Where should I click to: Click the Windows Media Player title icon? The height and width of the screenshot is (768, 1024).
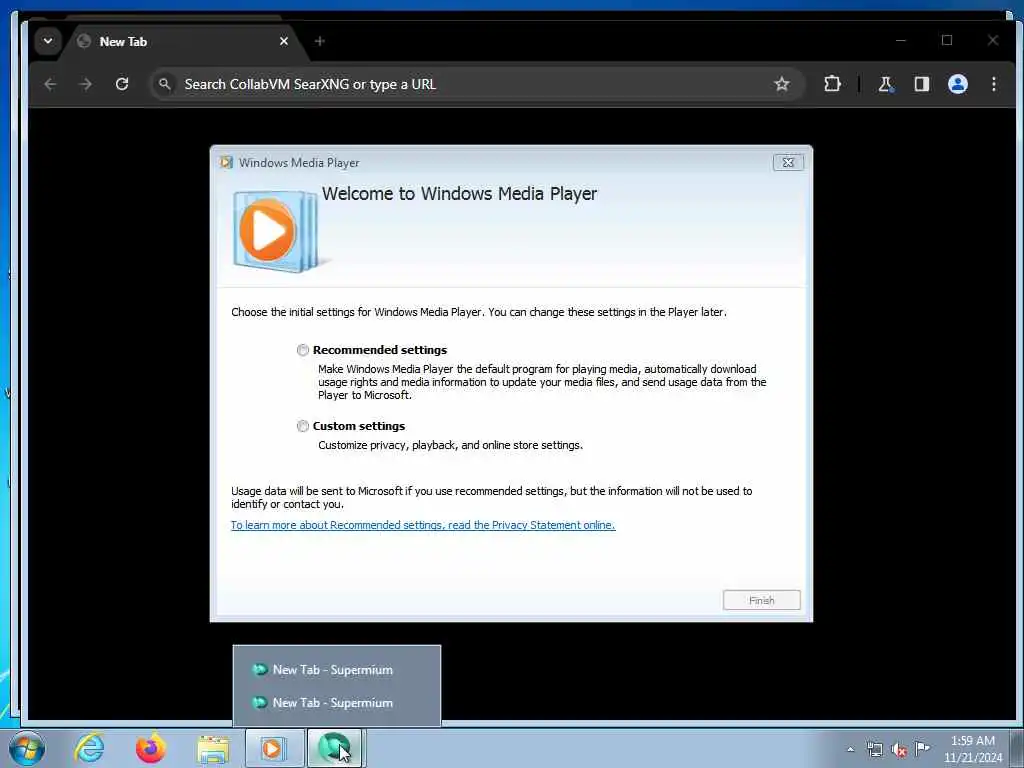[226, 163]
